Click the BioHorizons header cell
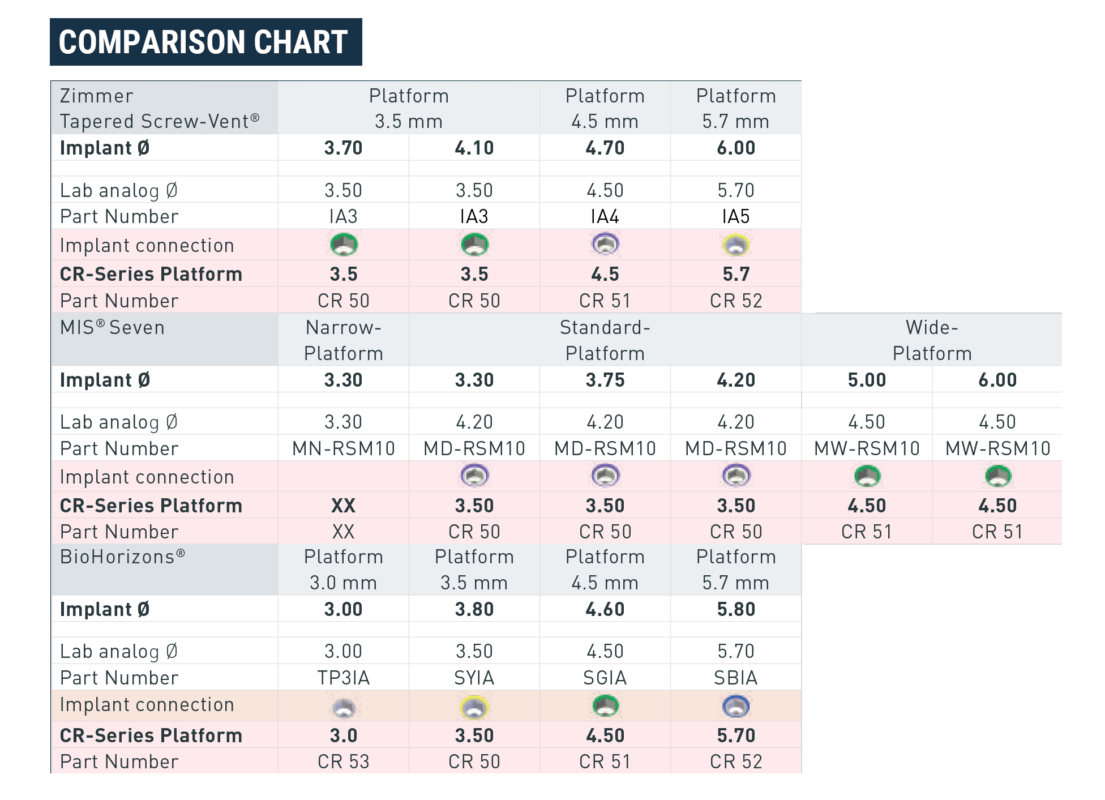This screenshot has width=1105, height=800. click(122, 557)
